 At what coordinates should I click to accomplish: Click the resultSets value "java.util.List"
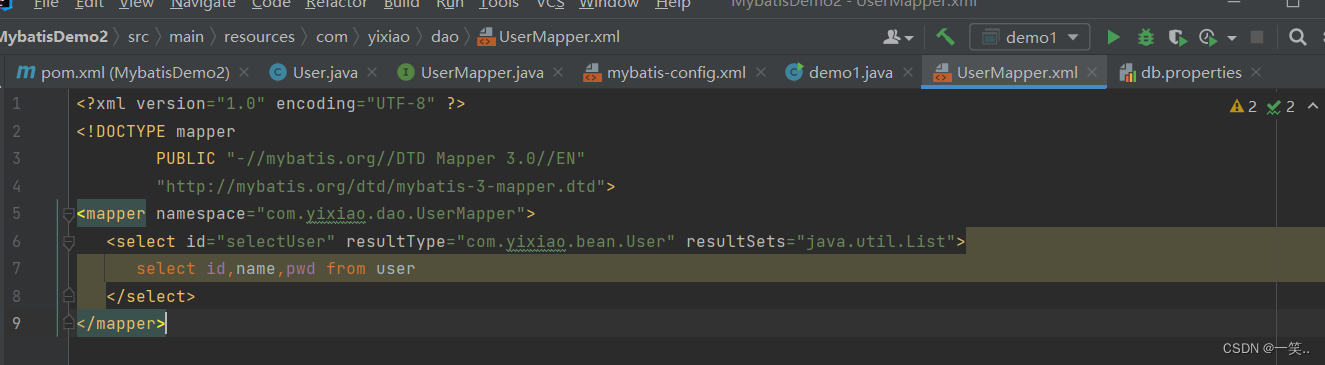click(877, 241)
